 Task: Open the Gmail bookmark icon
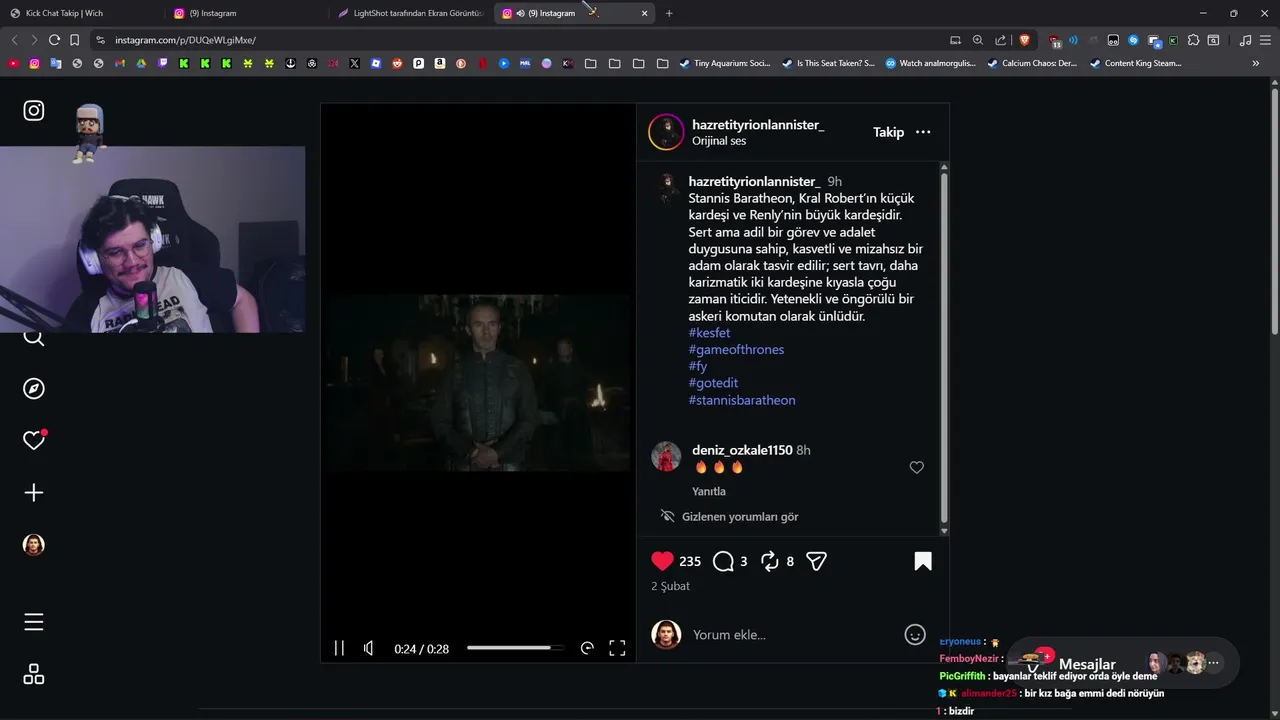pyautogui.click(x=120, y=63)
